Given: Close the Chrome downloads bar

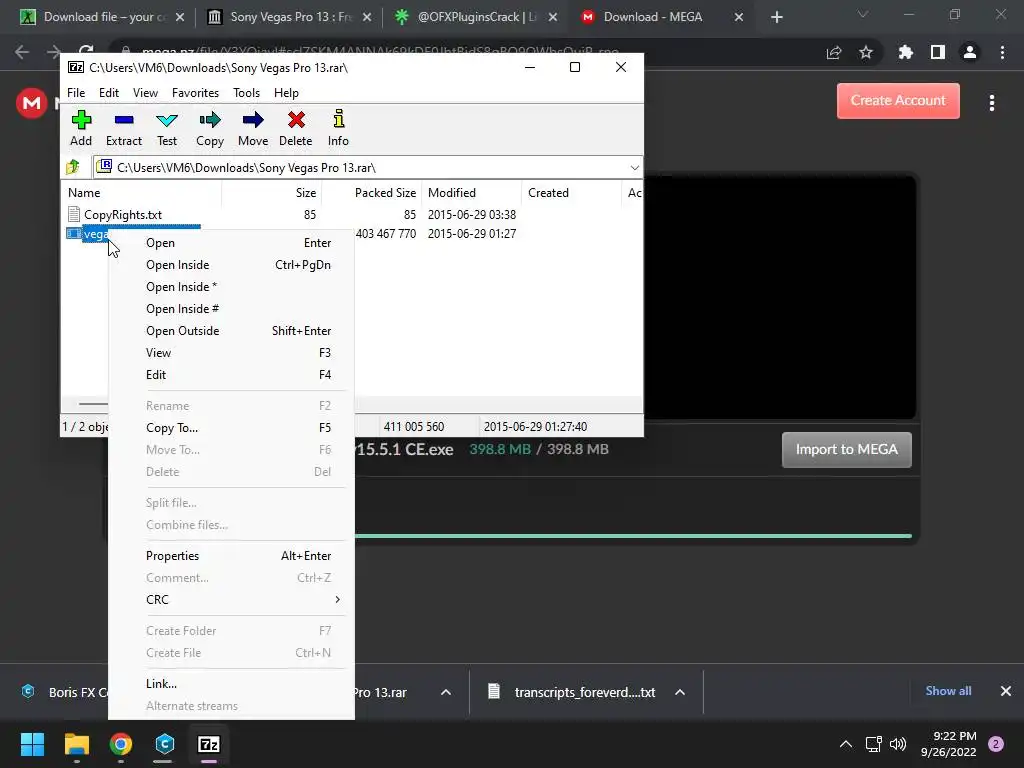Looking at the screenshot, I should (1006, 691).
